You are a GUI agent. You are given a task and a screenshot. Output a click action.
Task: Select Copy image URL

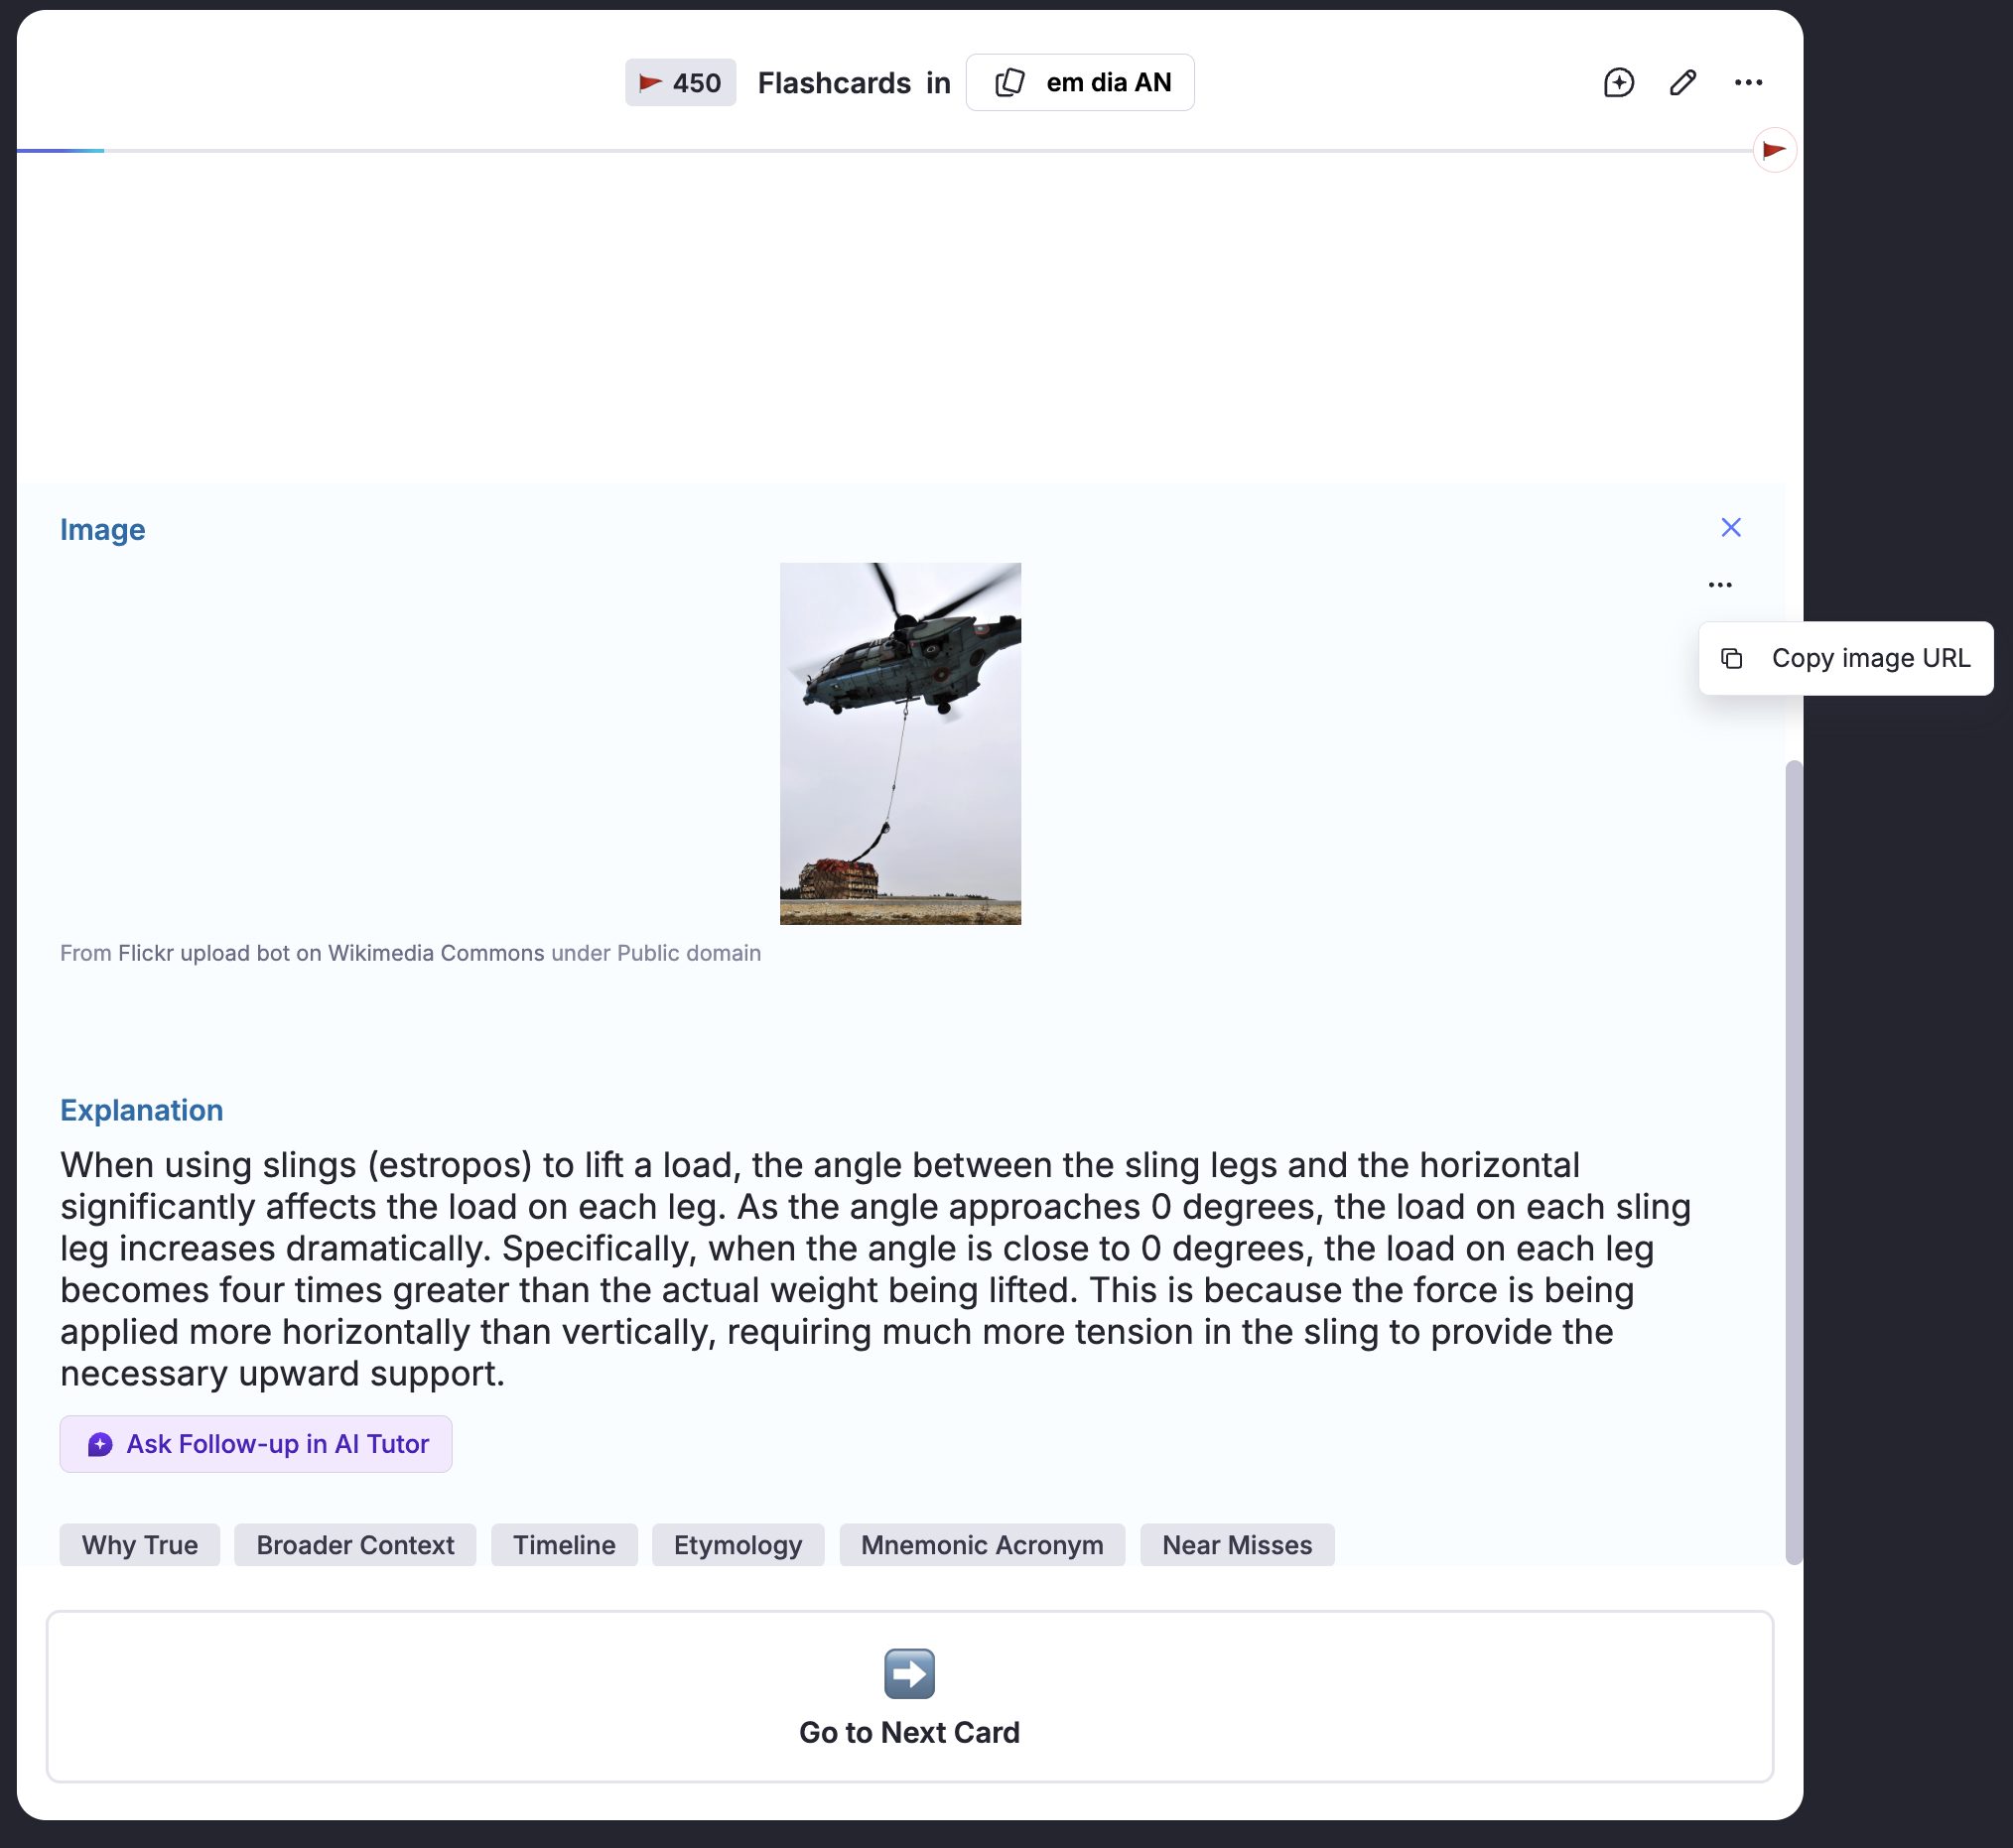pos(1846,659)
